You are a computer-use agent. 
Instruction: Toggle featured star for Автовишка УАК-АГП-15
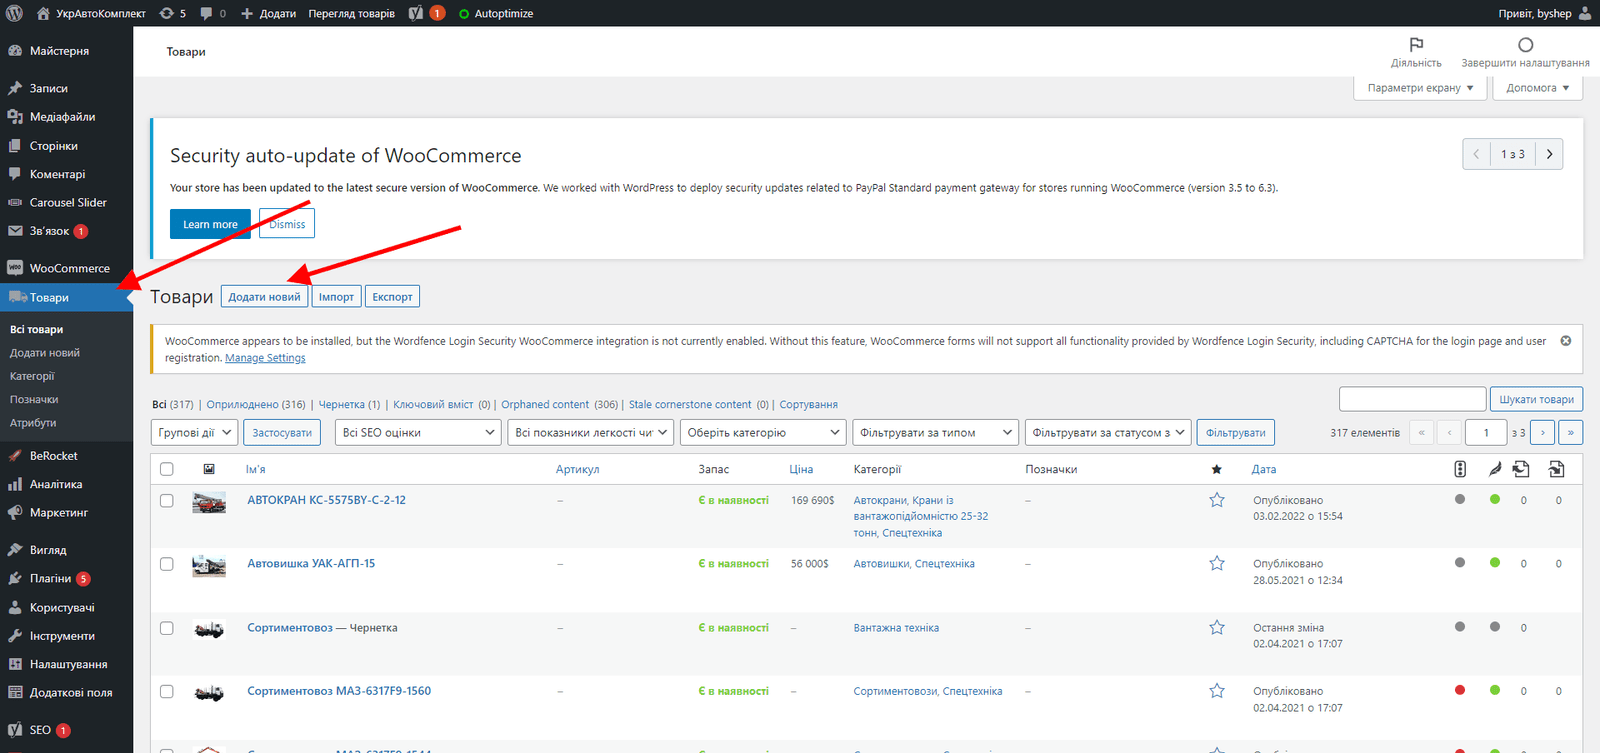pyautogui.click(x=1217, y=563)
